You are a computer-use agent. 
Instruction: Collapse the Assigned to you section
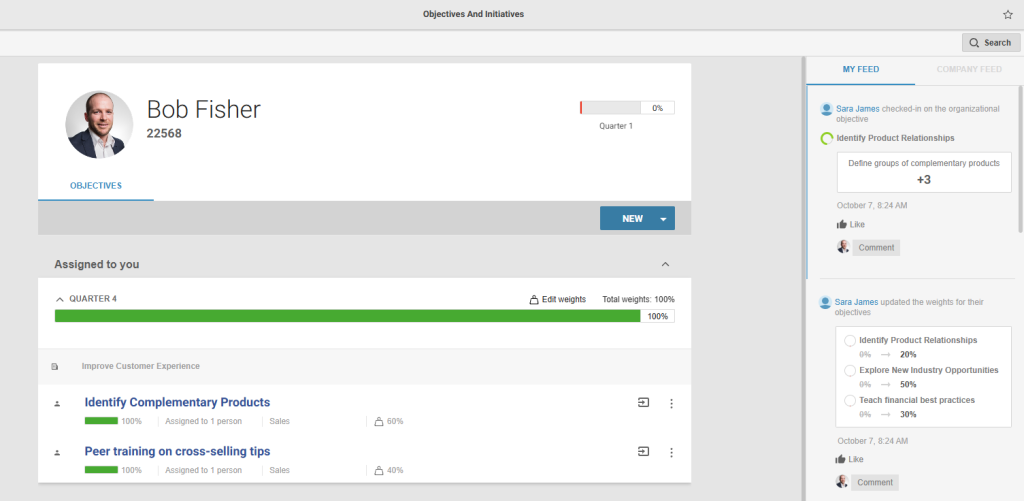[x=666, y=264]
